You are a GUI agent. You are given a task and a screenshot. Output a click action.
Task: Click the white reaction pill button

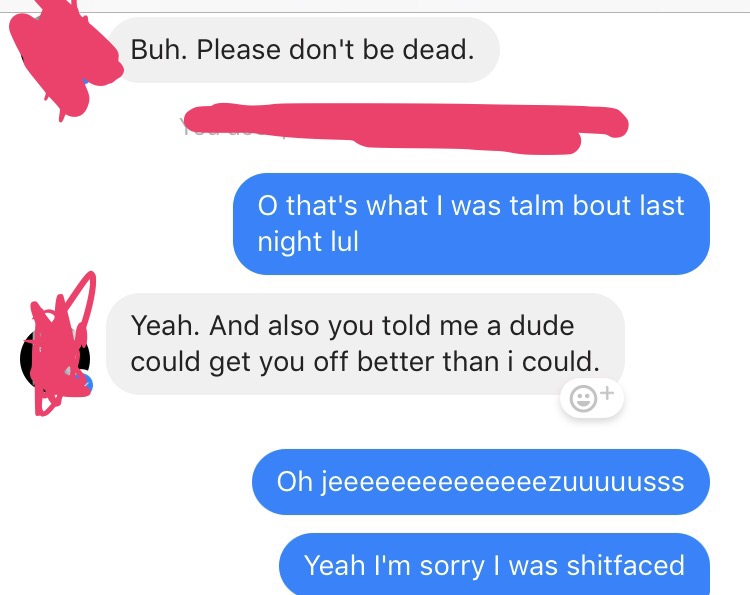click(x=592, y=398)
